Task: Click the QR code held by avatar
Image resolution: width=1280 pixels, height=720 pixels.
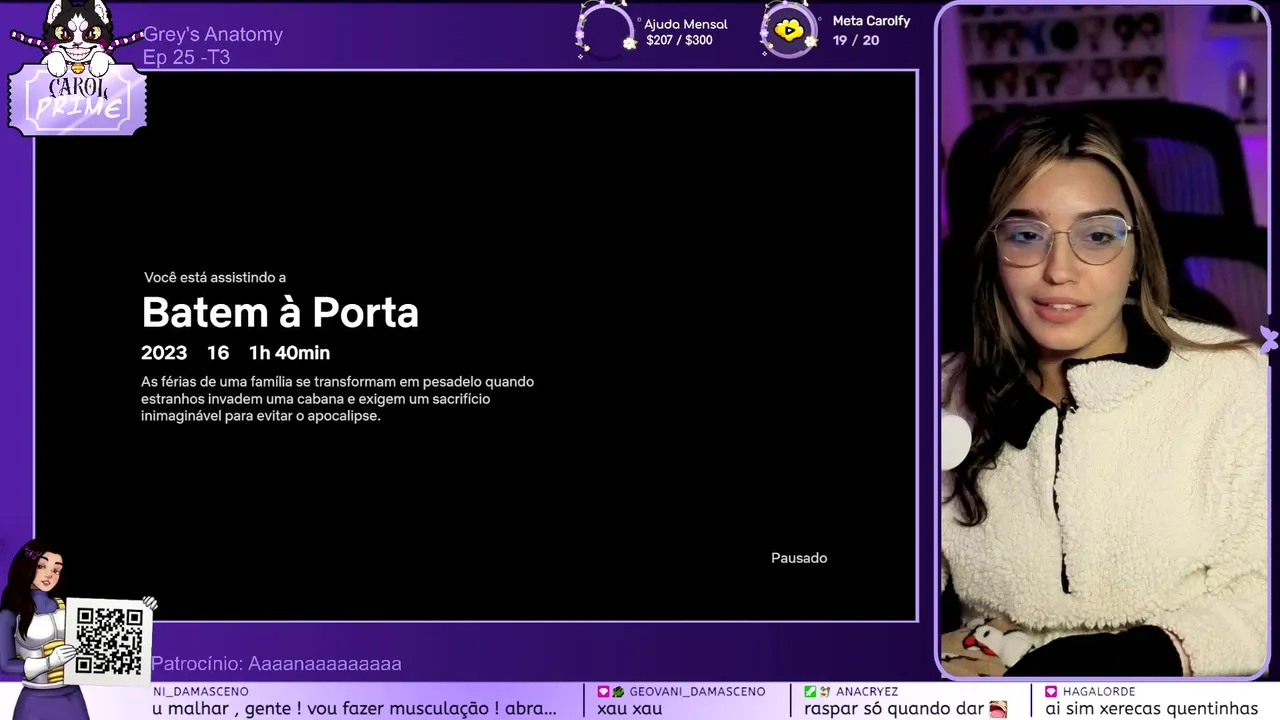Action: [x=109, y=641]
